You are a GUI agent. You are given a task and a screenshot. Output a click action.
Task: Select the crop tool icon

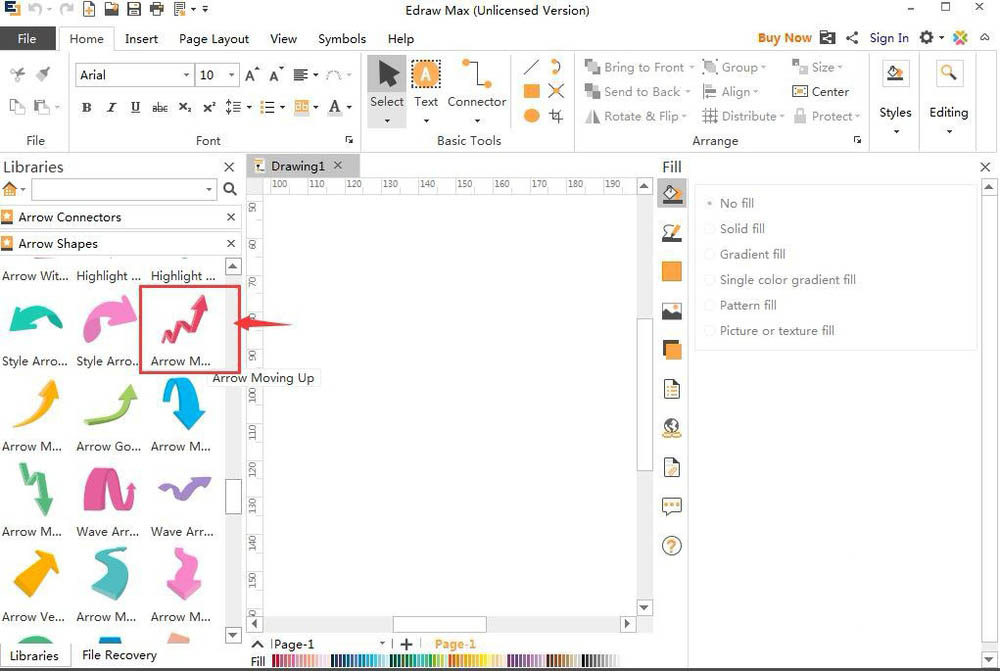coord(556,116)
